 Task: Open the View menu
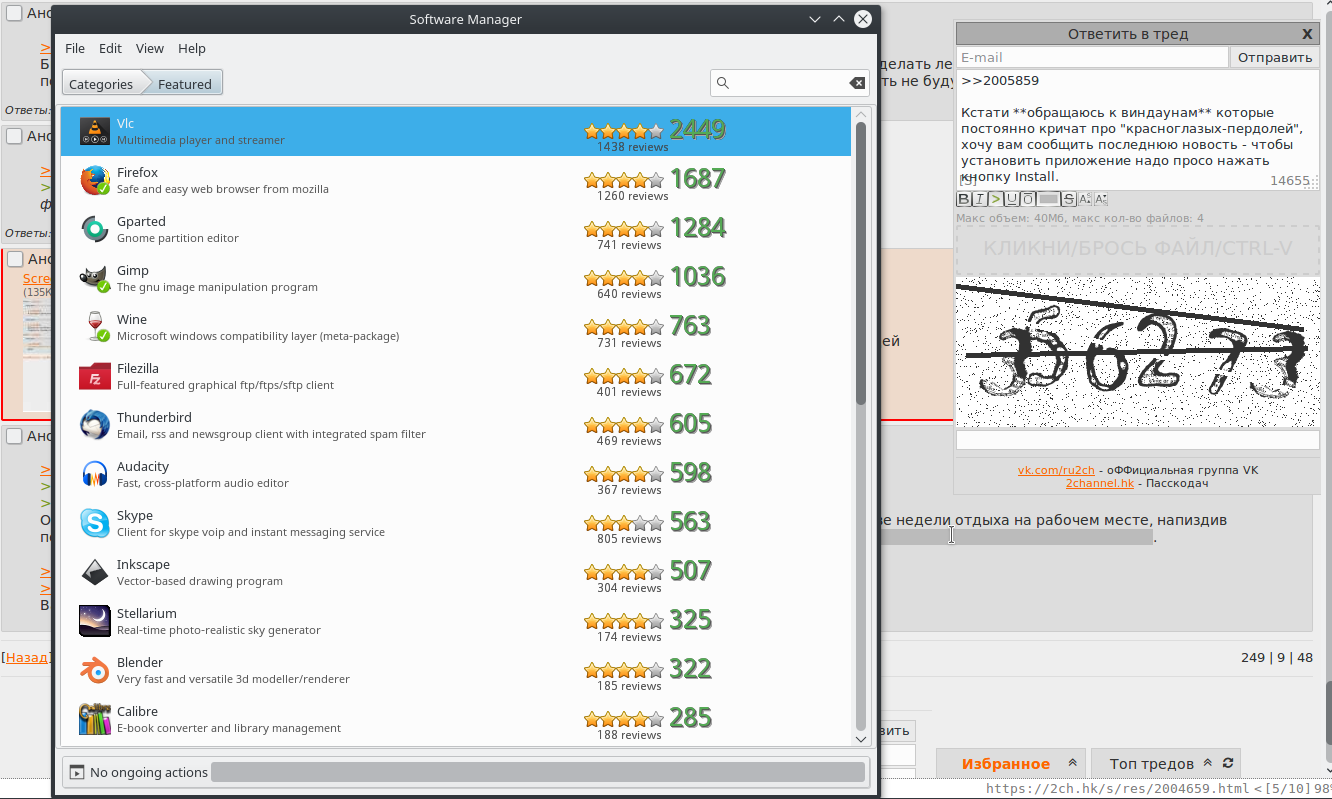pyautogui.click(x=150, y=48)
